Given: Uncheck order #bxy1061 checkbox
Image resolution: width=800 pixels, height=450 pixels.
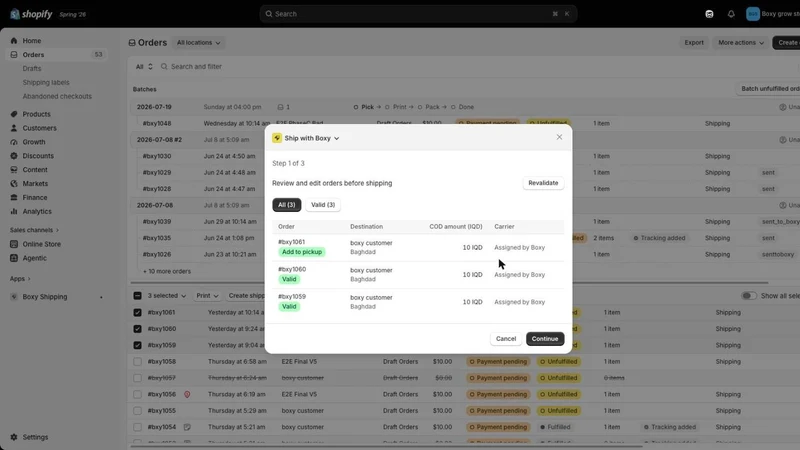Looking at the screenshot, I should click(137, 312).
